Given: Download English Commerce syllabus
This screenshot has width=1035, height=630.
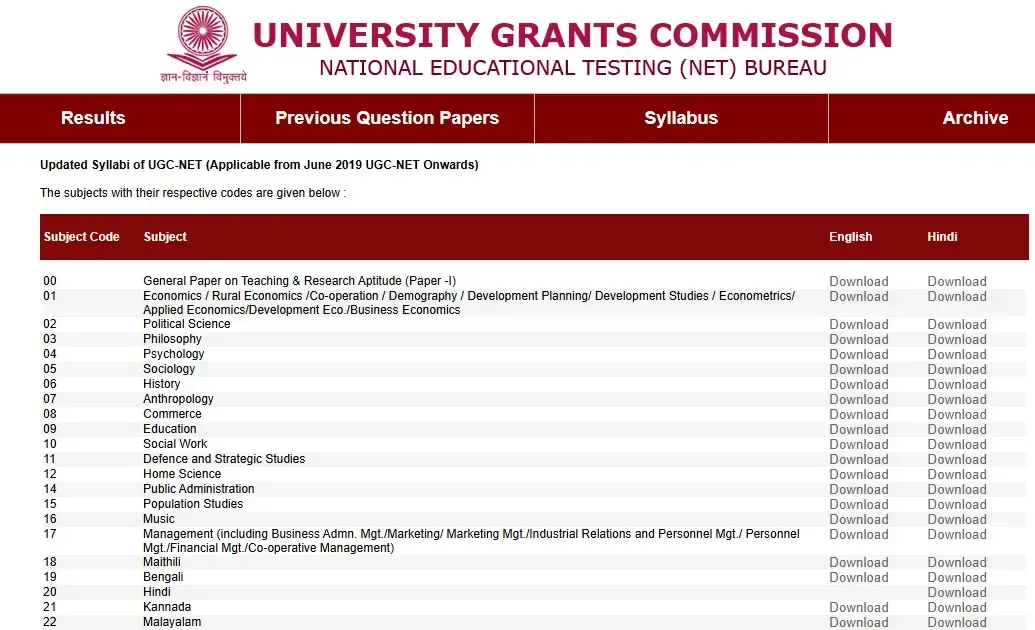Looking at the screenshot, I should [859, 415].
